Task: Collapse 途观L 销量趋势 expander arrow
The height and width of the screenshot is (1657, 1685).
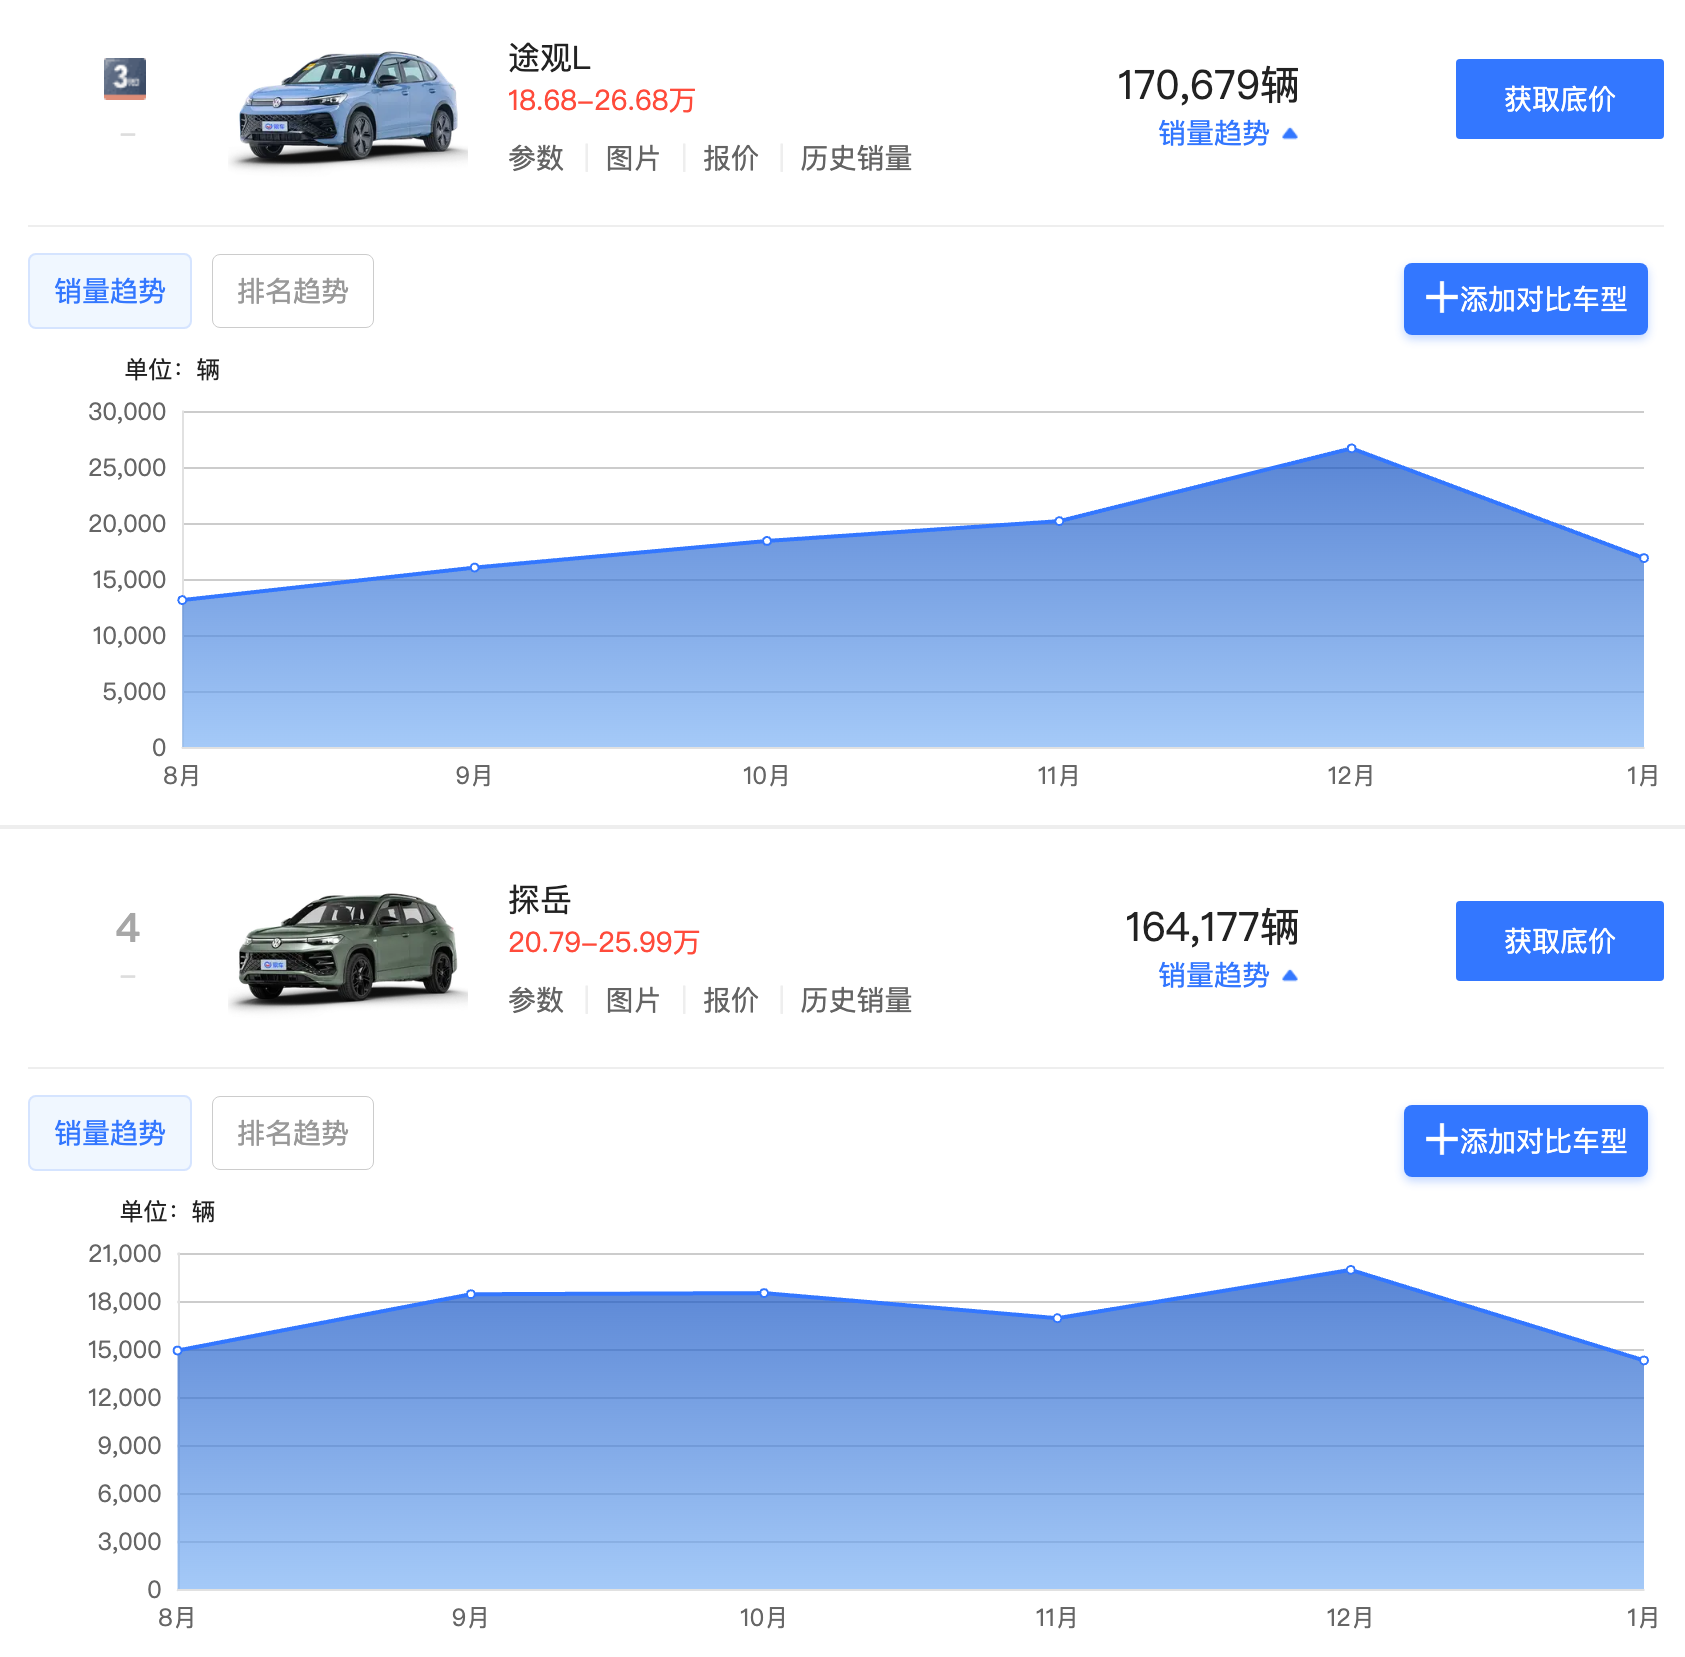Action: (1290, 133)
